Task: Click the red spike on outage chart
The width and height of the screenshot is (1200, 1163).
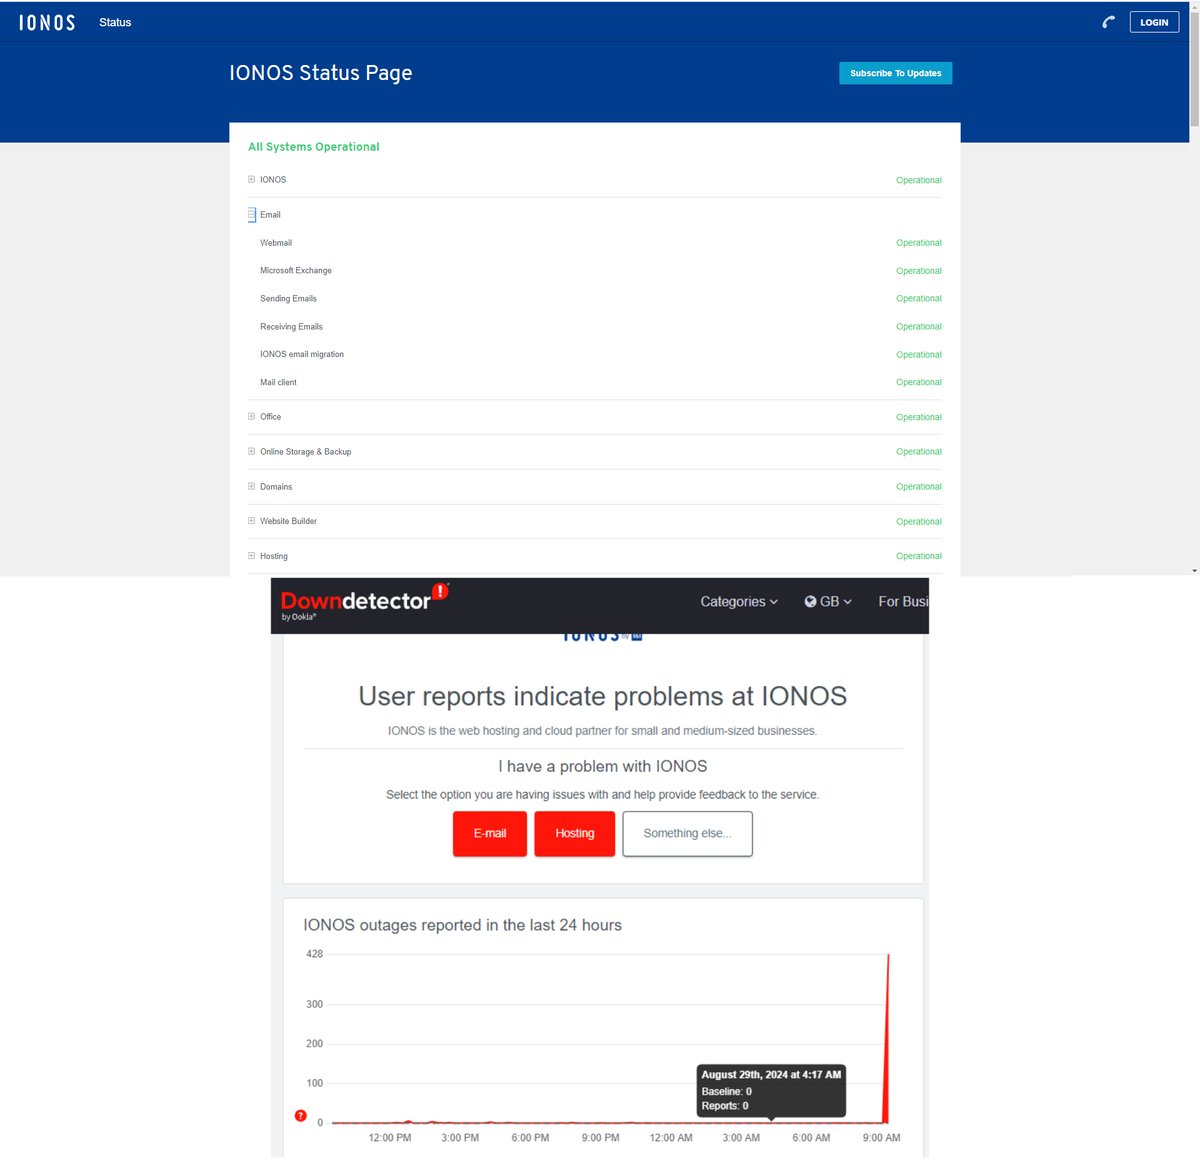Action: (887, 1040)
